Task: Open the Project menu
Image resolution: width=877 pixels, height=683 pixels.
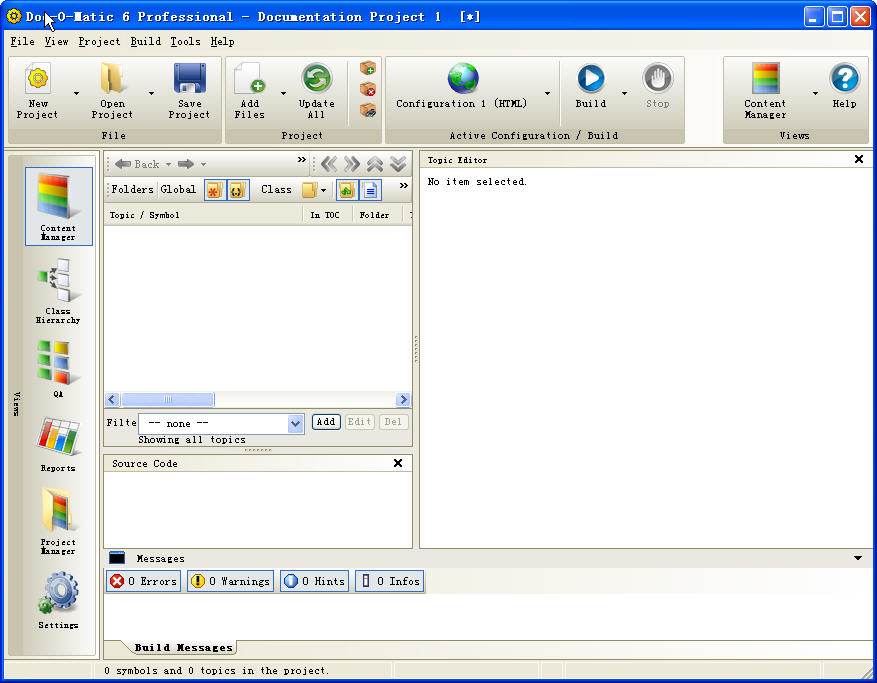Action: 99,41
